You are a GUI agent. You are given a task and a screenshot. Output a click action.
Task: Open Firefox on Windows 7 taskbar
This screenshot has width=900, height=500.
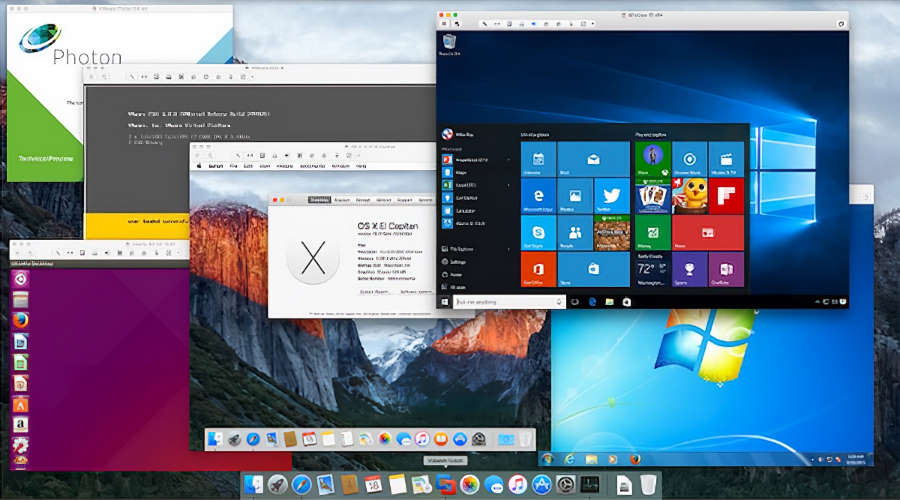pyautogui.click(x=635, y=459)
